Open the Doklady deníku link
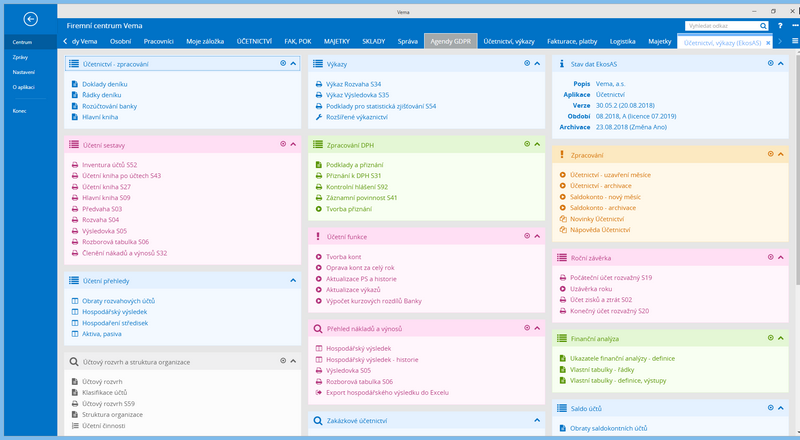This screenshot has width=800, height=440. 105,84
